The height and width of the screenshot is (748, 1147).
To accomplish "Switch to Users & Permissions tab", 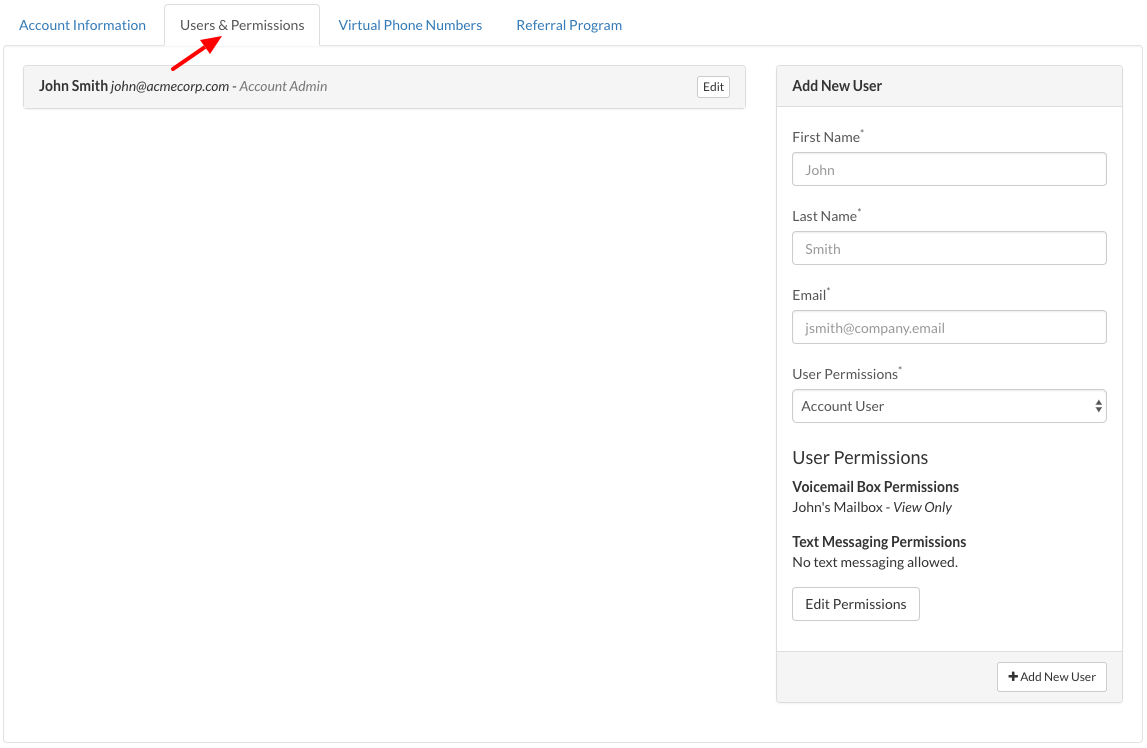I will click(242, 25).
